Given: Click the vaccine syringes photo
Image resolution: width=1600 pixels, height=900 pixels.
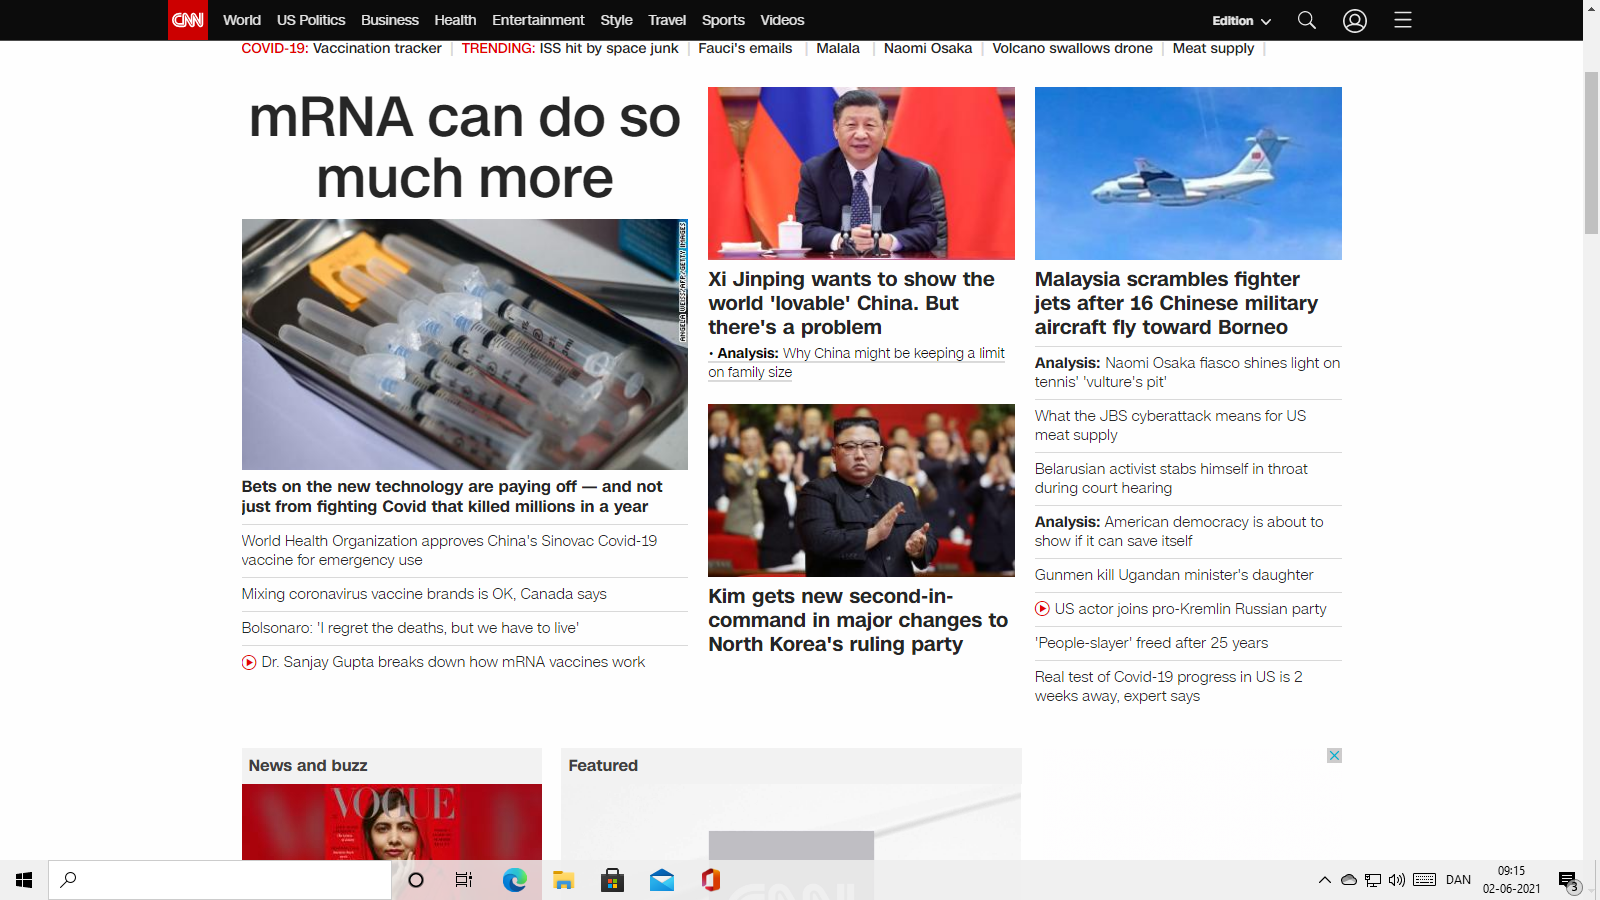Looking at the screenshot, I should (x=465, y=344).
